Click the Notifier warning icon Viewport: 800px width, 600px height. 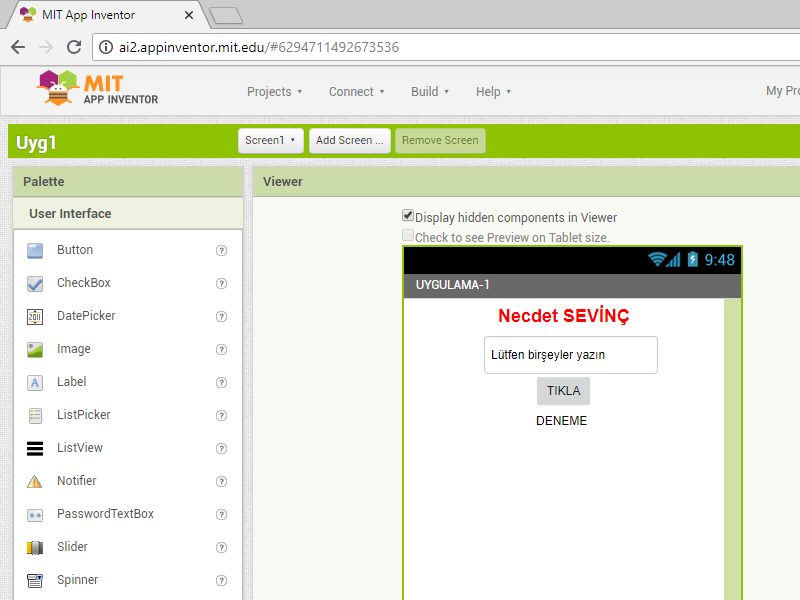(35, 481)
